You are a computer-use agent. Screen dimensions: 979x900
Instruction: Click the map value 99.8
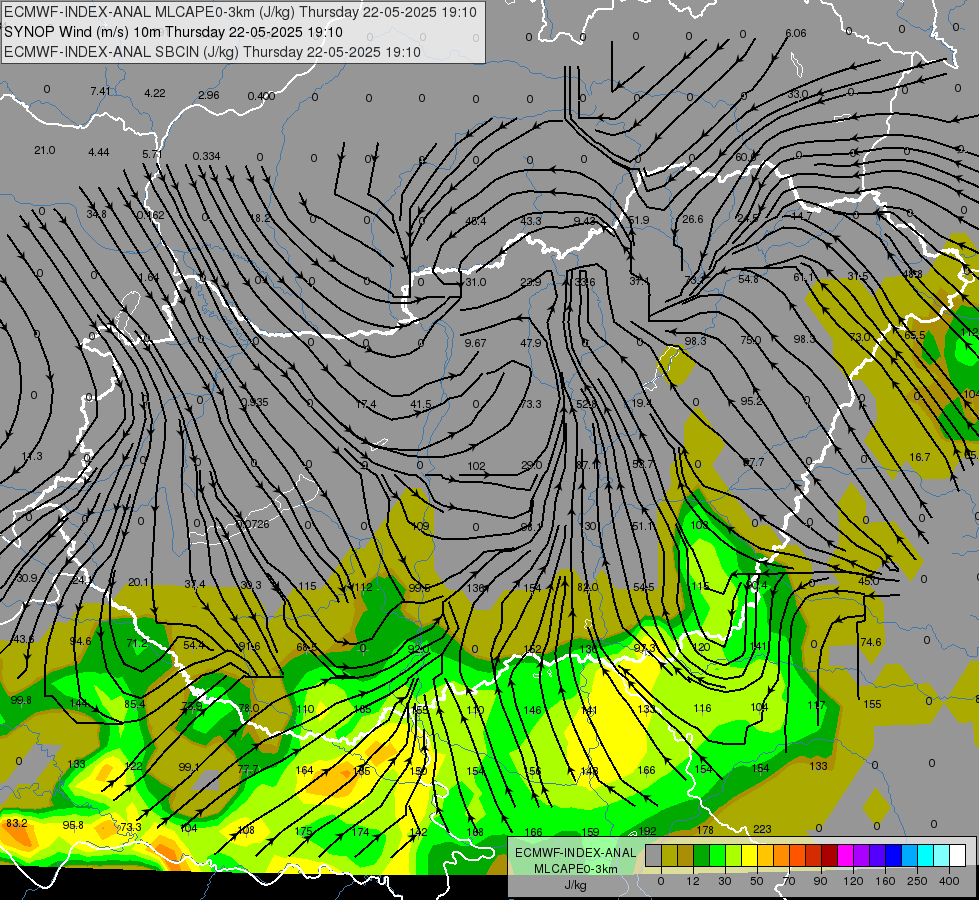(21, 700)
